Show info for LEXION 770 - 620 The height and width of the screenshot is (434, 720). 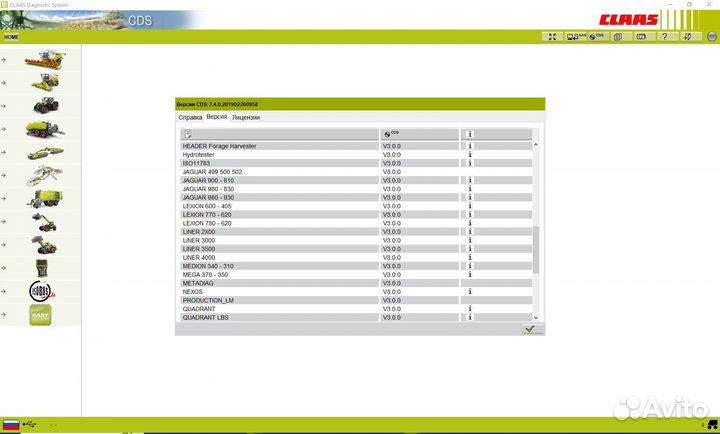coord(470,214)
